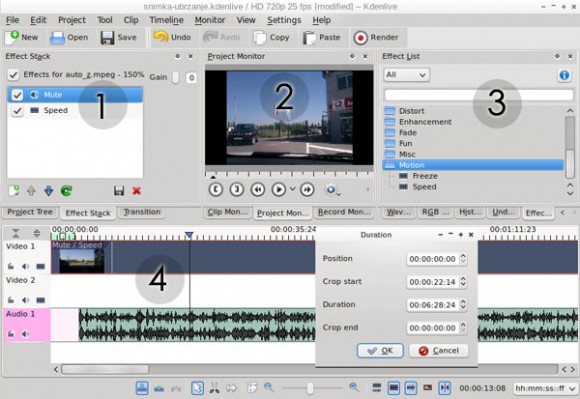580x399 pixels.
Task: Hide video on the Video 1 track
Action: point(40,266)
